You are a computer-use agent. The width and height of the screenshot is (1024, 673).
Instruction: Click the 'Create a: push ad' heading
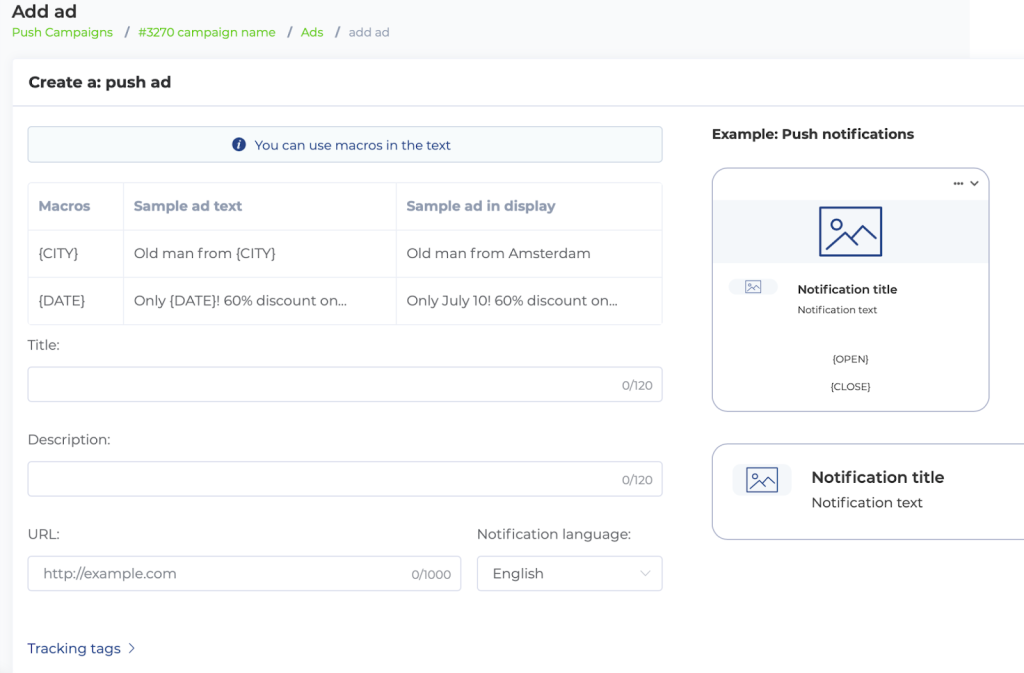(x=99, y=82)
